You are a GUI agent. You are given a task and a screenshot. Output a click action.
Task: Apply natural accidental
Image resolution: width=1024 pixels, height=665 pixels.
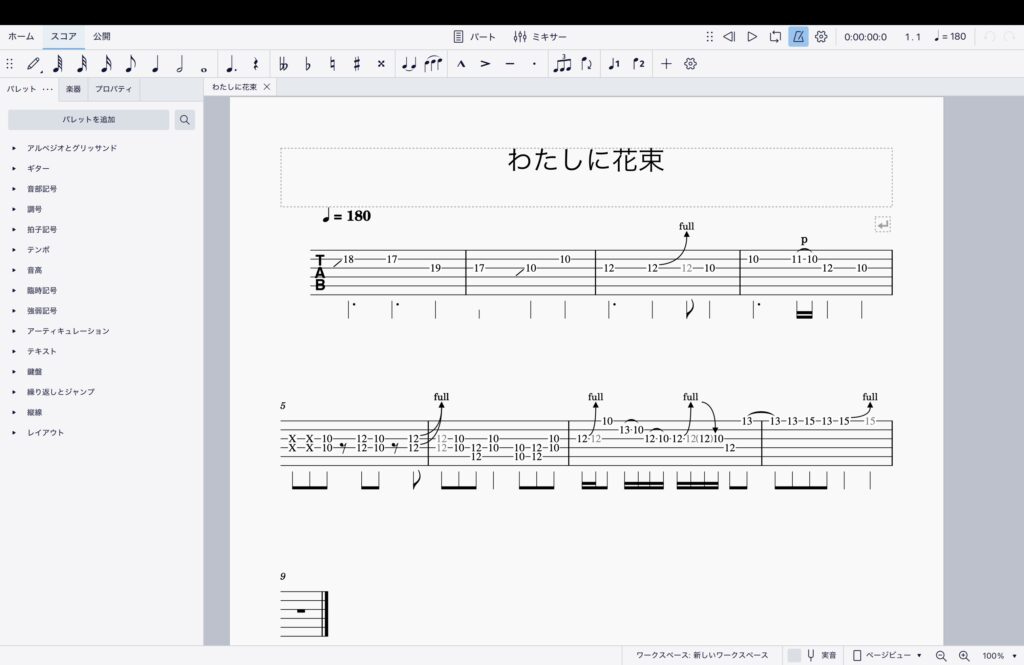[332, 64]
